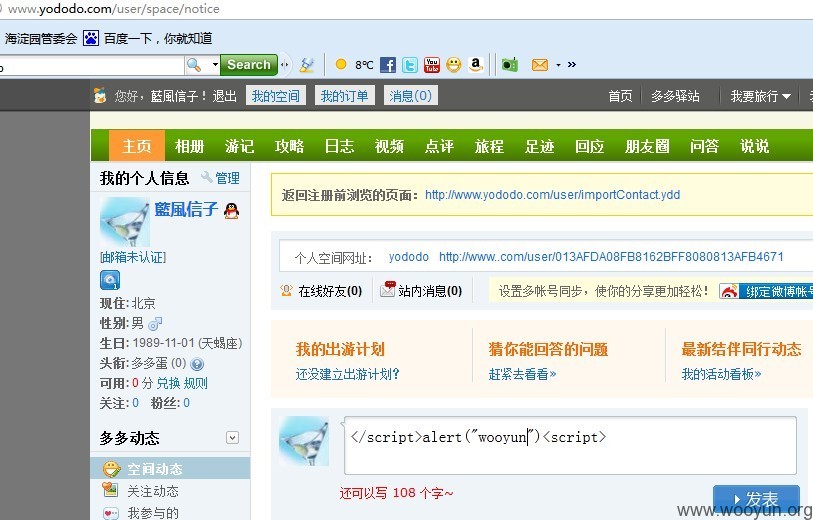Click the browser address bar URL
This screenshot has width=813, height=520.
[x=114, y=9]
